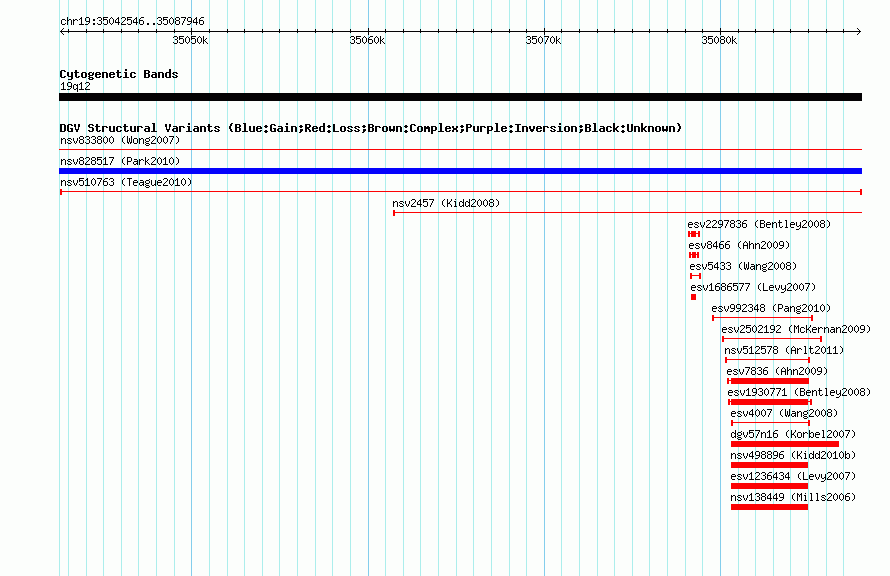Open esv1930771 (Bentley2008) label
This screenshot has width=890, height=576.
(799, 392)
